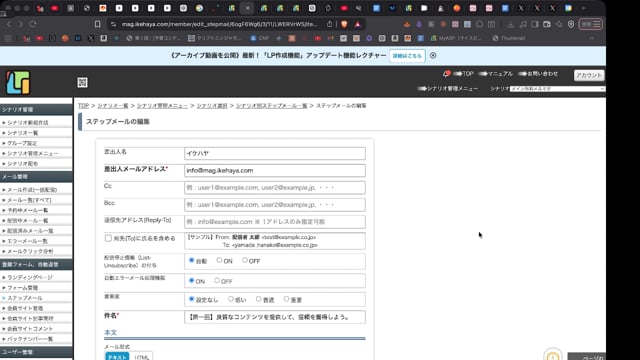Set 重要度 to 低い
Screen dimensions: 640x360
click(x=231, y=299)
